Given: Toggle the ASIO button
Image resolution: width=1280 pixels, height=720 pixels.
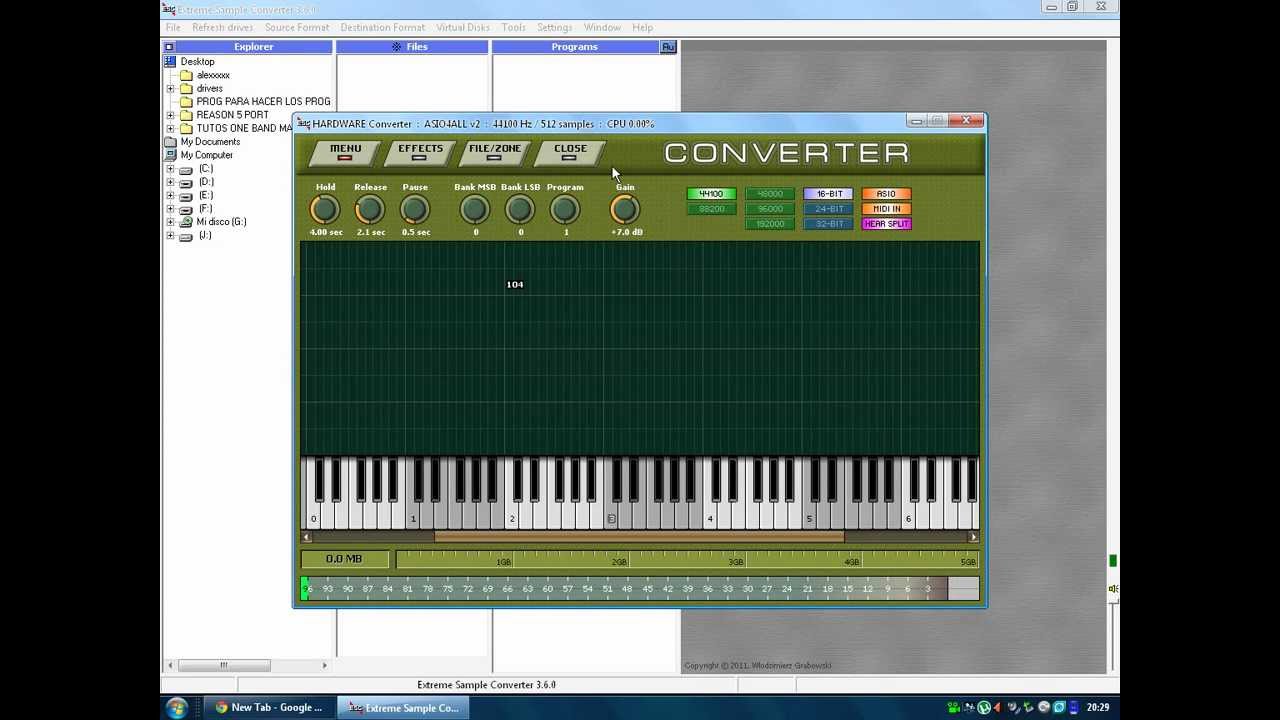Looking at the screenshot, I should tap(886, 194).
